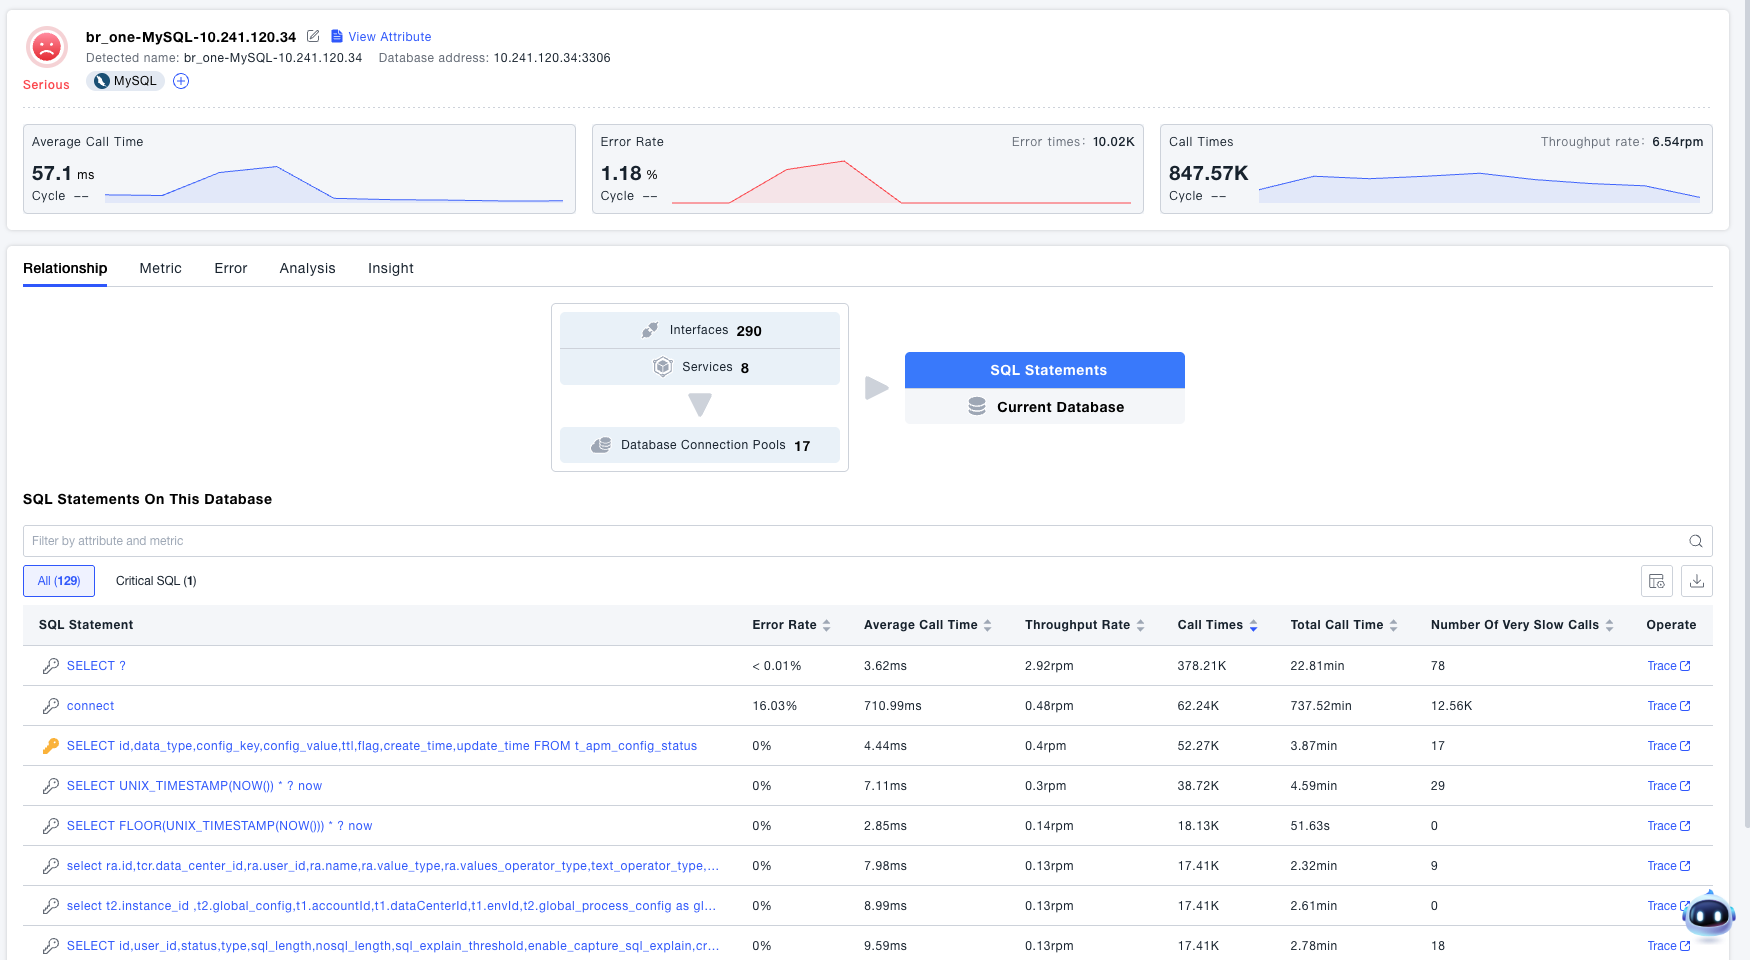Screen dimensions: 1750x960
Task: Click the download export icon
Action: click(x=1697, y=581)
